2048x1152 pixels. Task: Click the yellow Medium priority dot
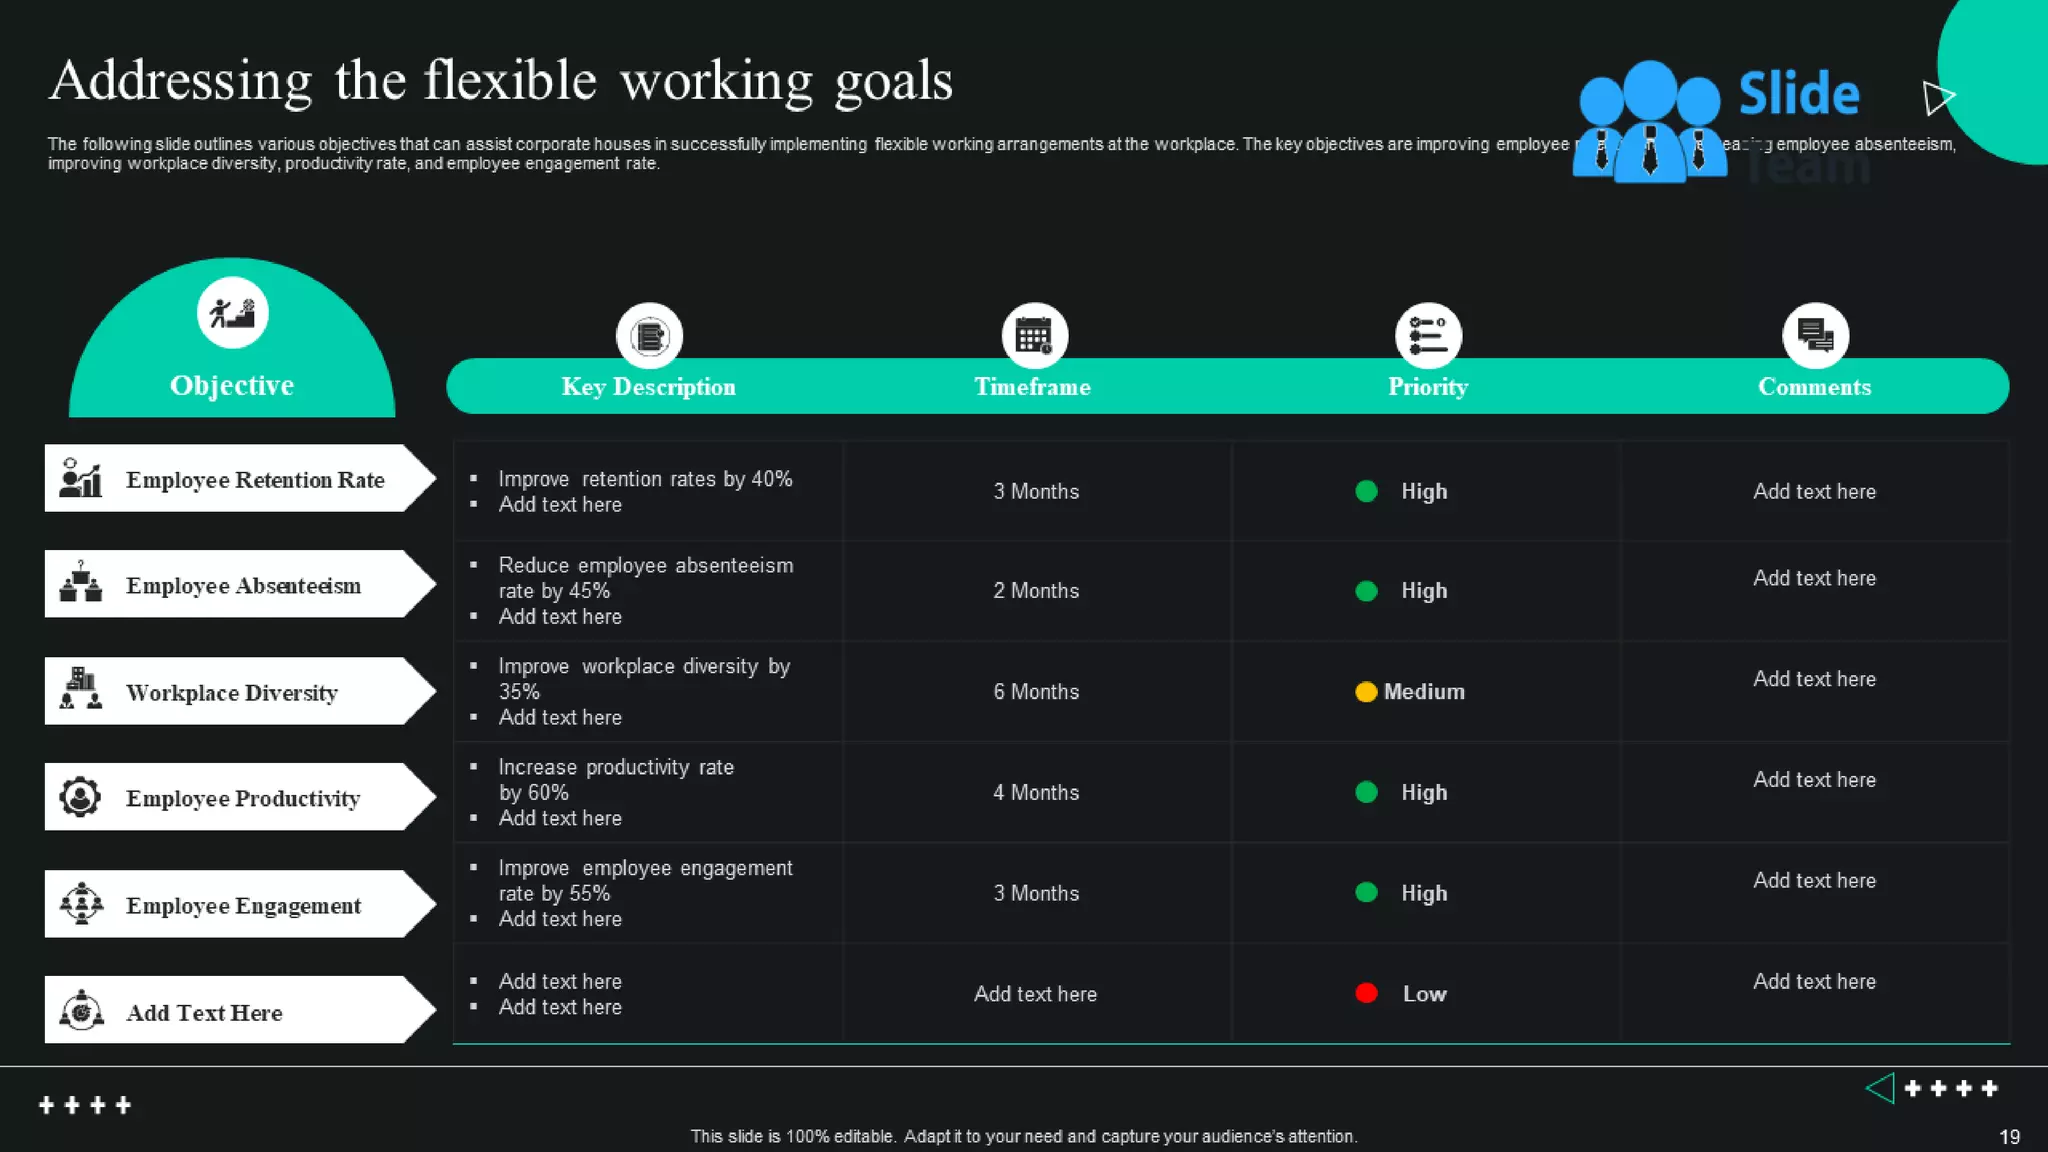[x=1366, y=692]
